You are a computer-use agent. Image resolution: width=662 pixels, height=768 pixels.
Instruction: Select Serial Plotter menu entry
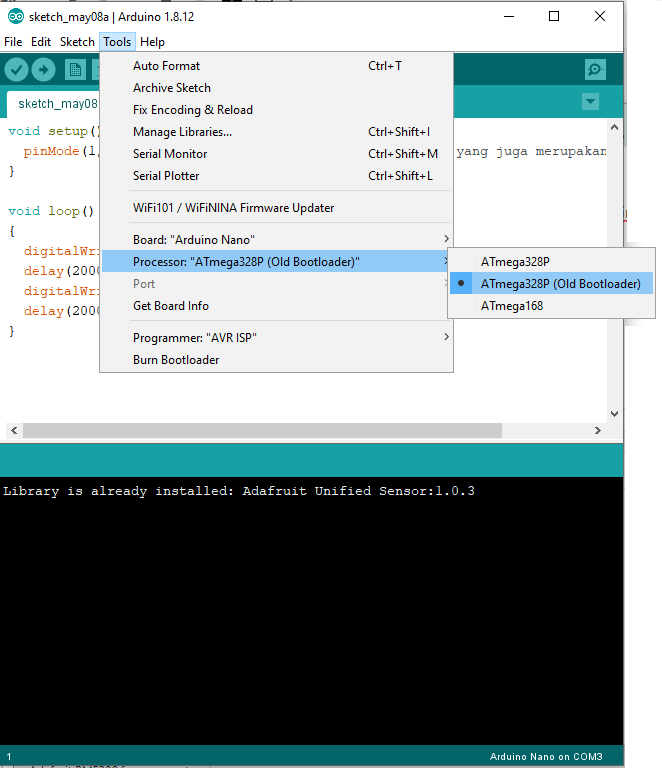coord(276,176)
